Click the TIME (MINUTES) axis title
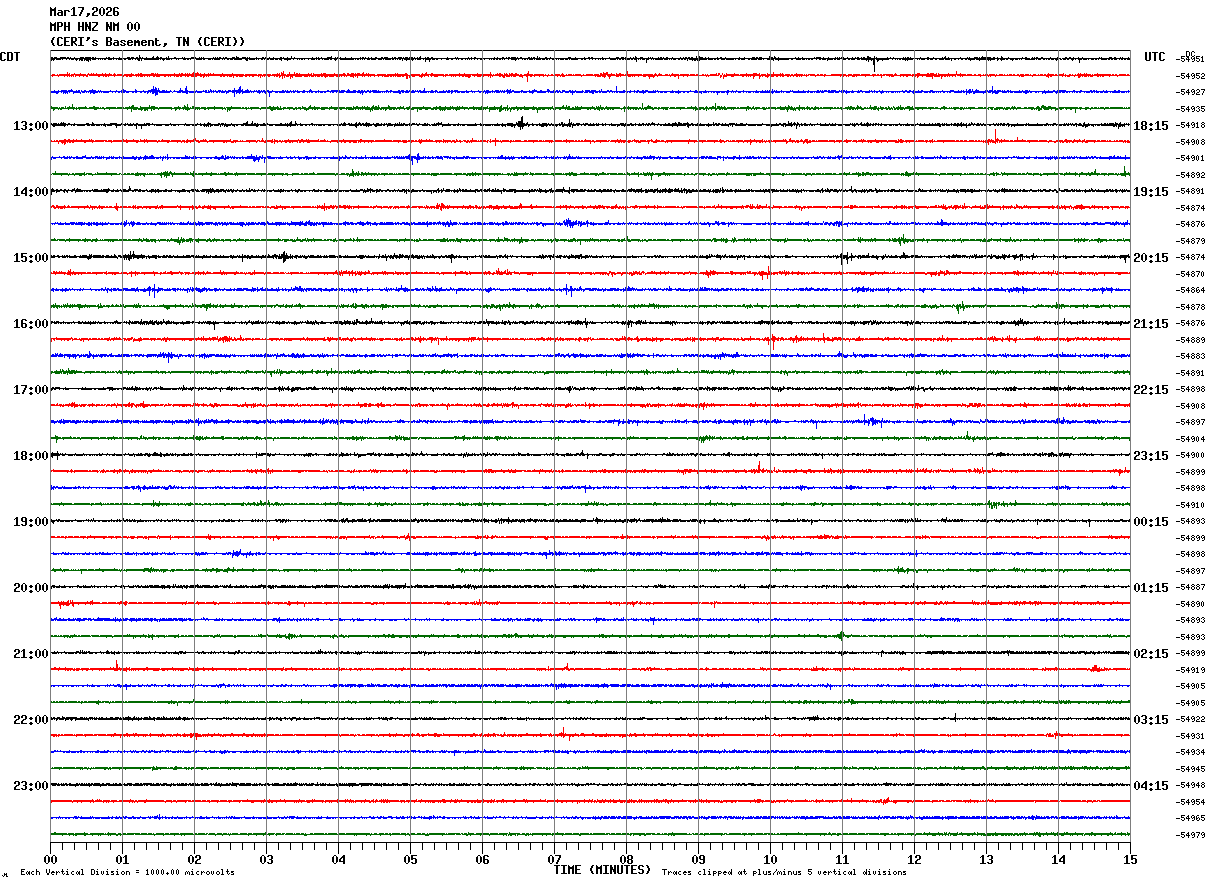 [602, 870]
